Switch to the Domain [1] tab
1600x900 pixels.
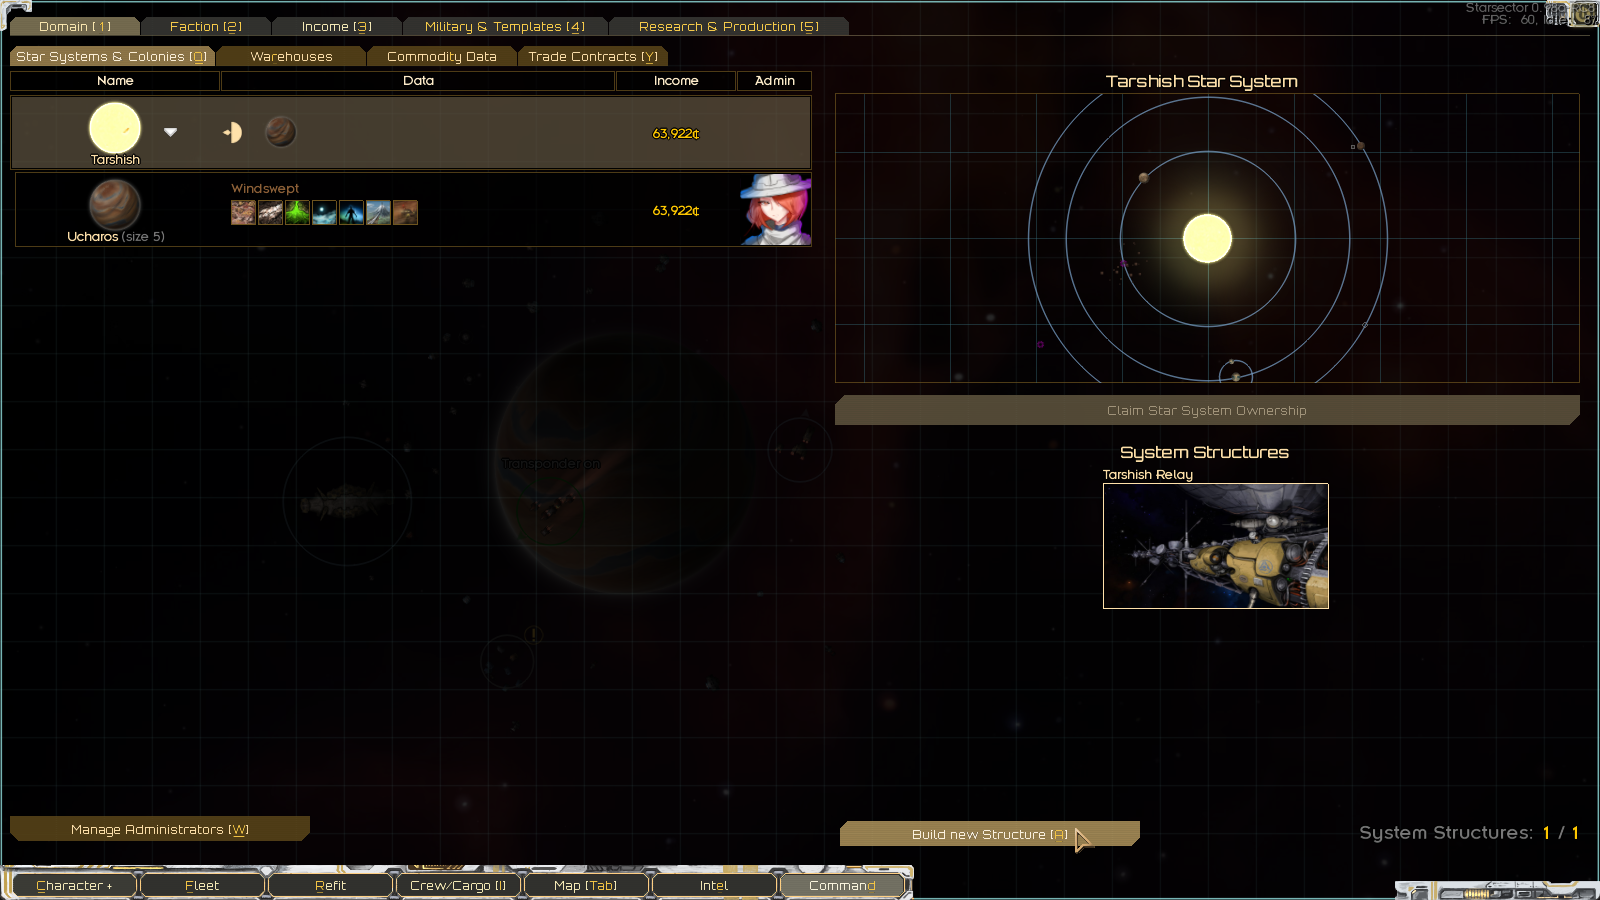click(x=75, y=27)
